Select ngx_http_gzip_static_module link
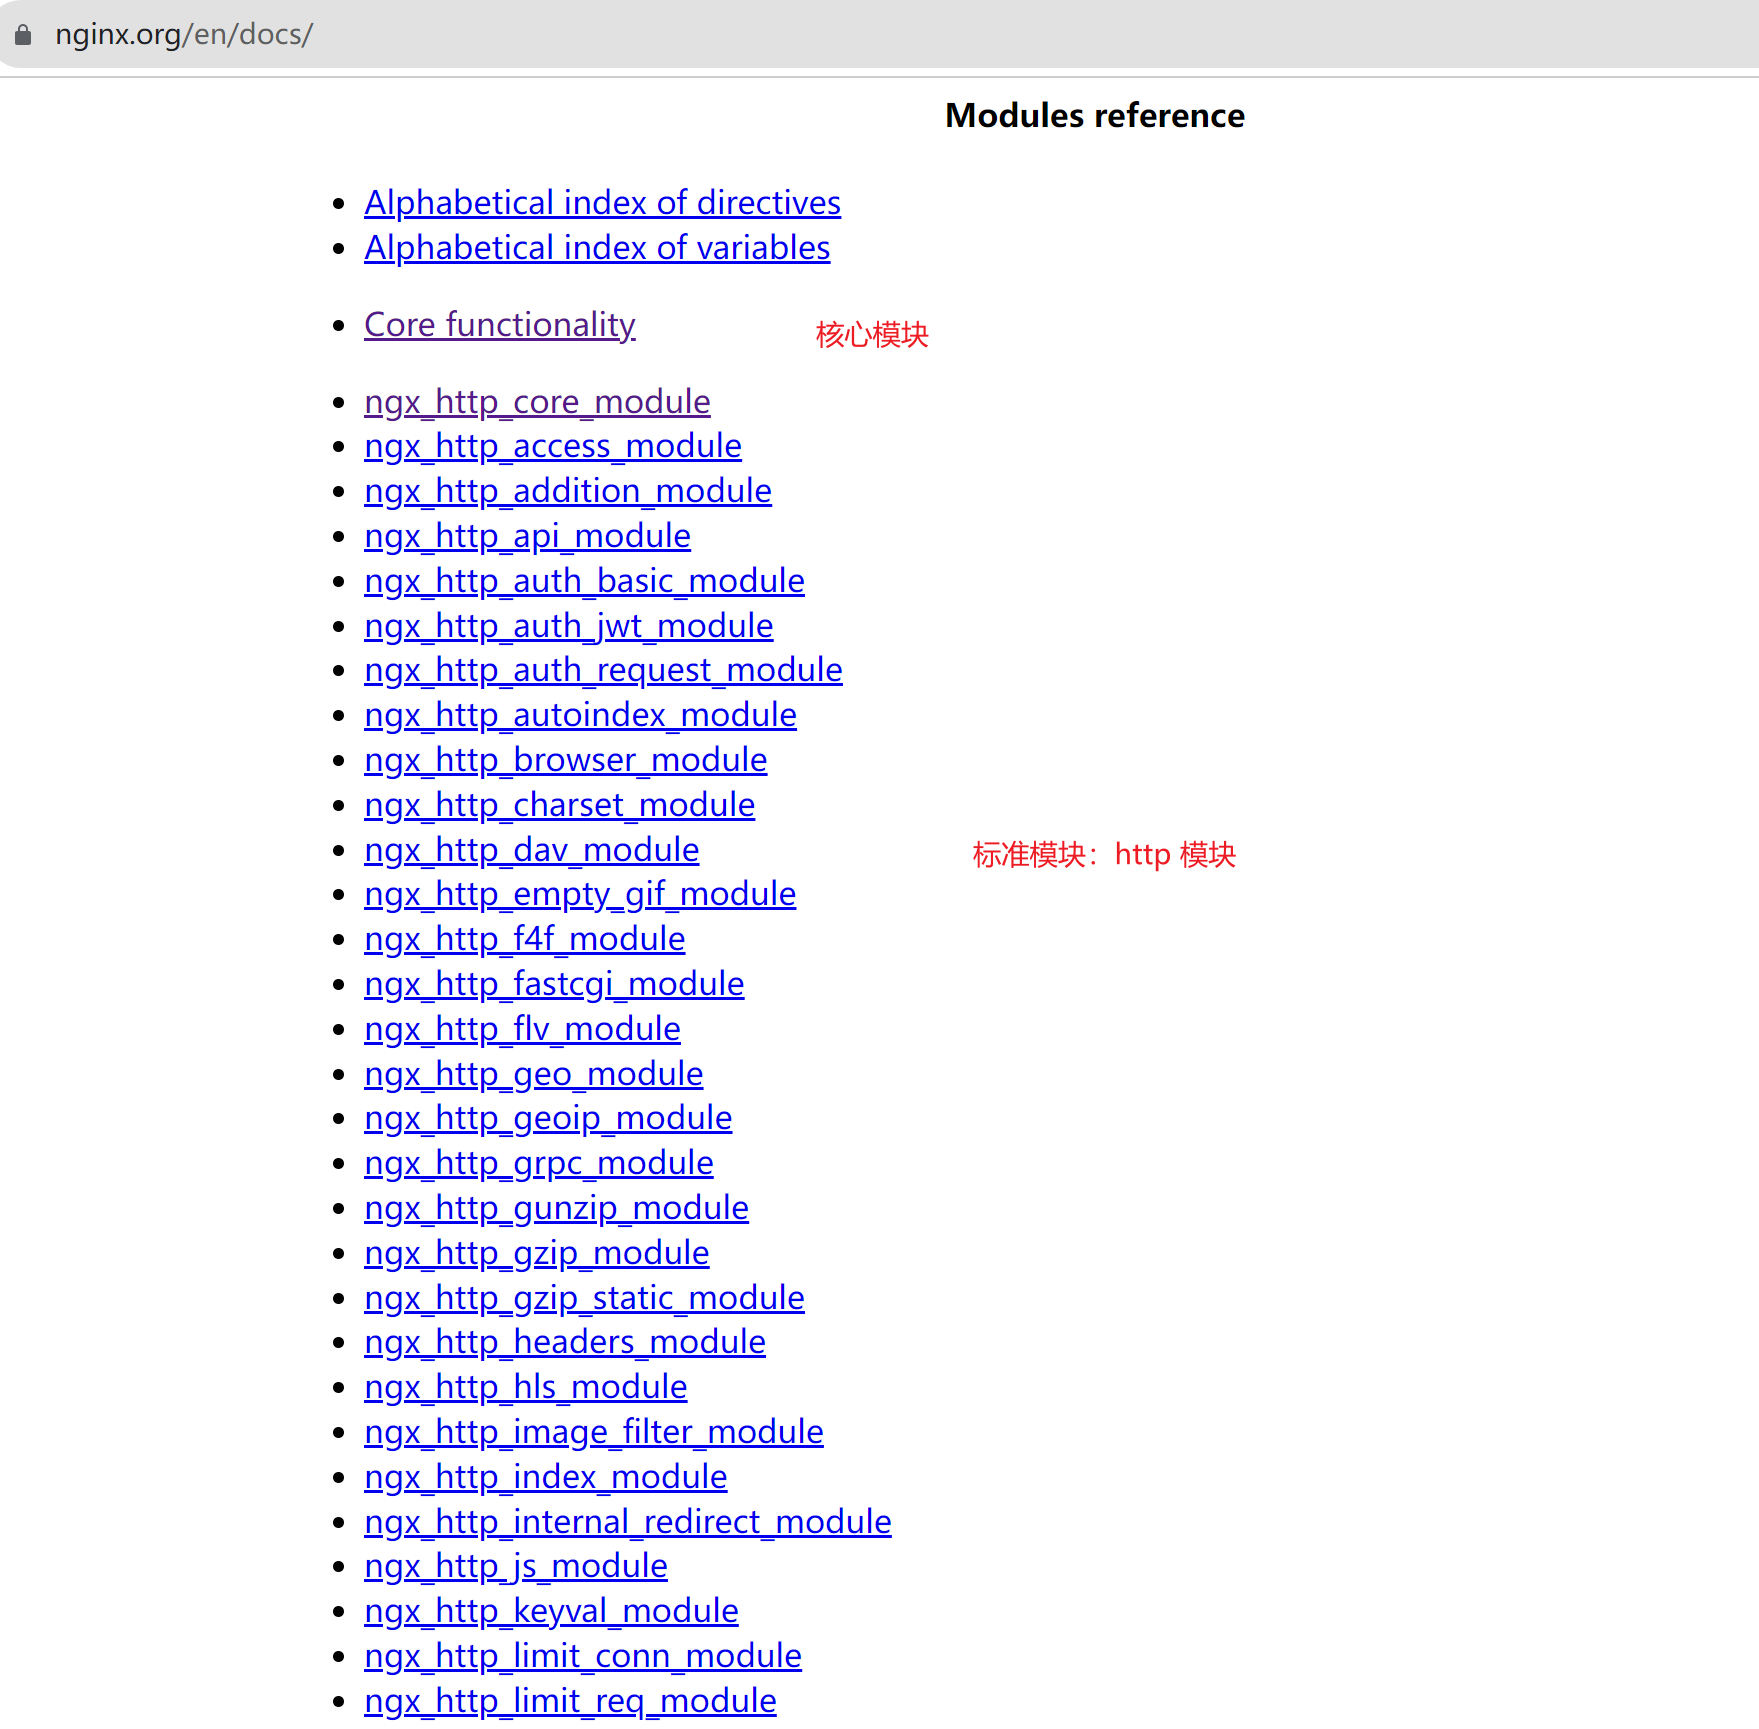 pyautogui.click(x=584, y=1298)
